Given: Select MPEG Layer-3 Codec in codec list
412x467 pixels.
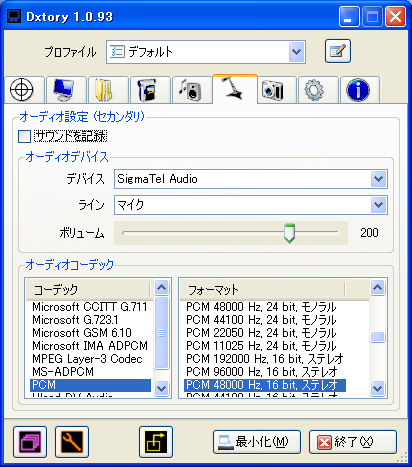Looking at the screenshot, I should click(x=87, y=359).
